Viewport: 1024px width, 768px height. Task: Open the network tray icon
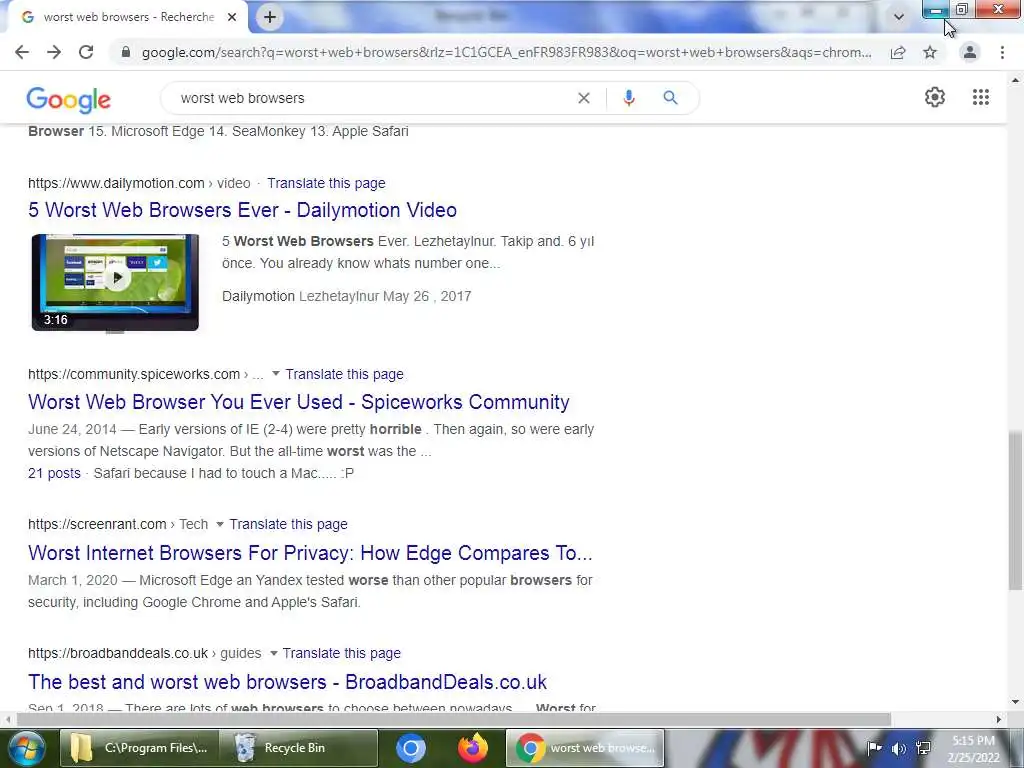(x=923, y=748)
